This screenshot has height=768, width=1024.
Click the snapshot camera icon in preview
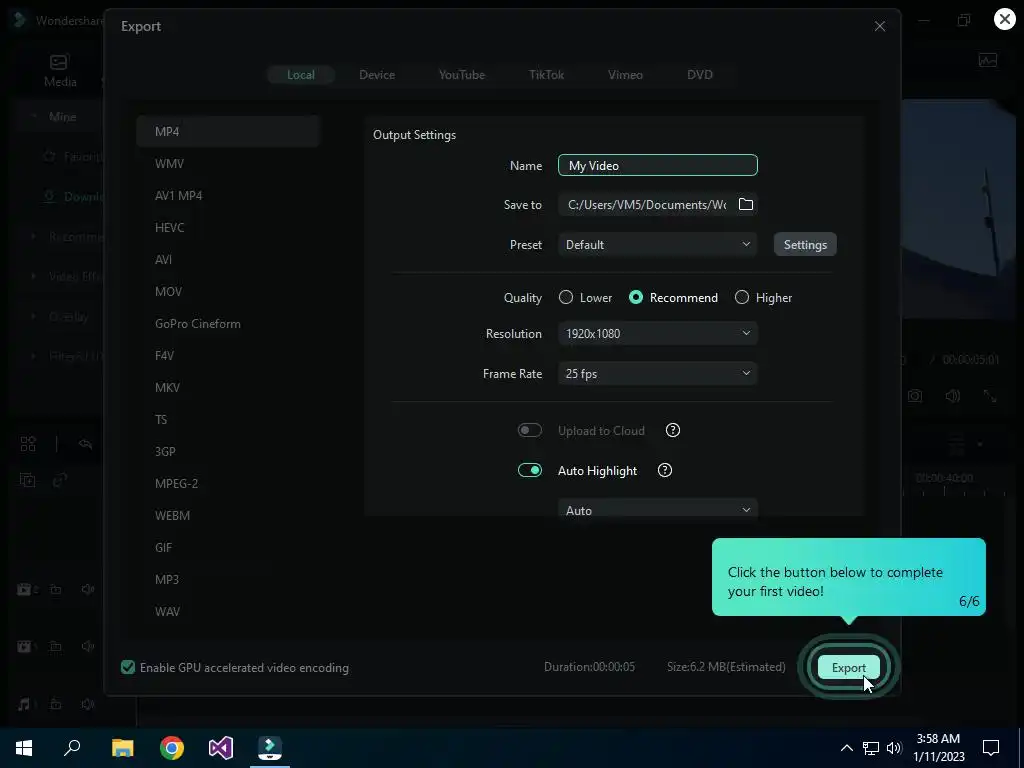click(x=915, y=396)
